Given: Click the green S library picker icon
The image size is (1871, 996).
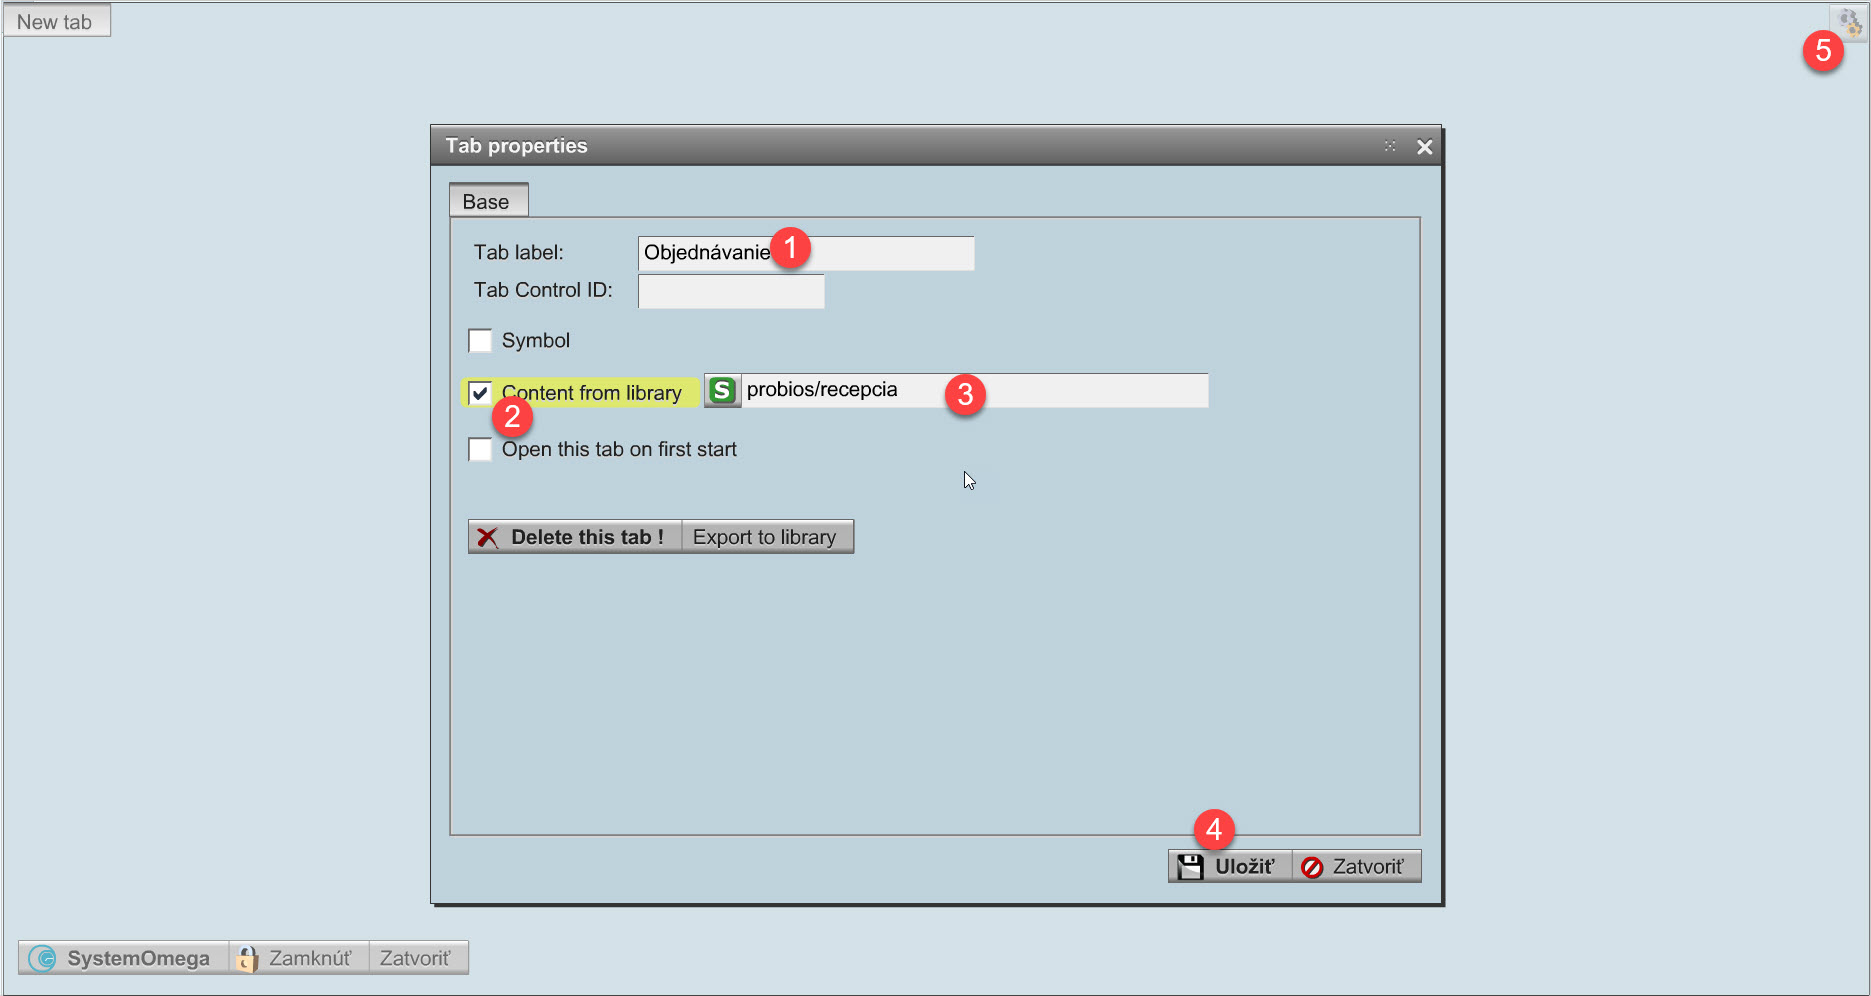Looking at the screenshot, I should pos(721,390).
